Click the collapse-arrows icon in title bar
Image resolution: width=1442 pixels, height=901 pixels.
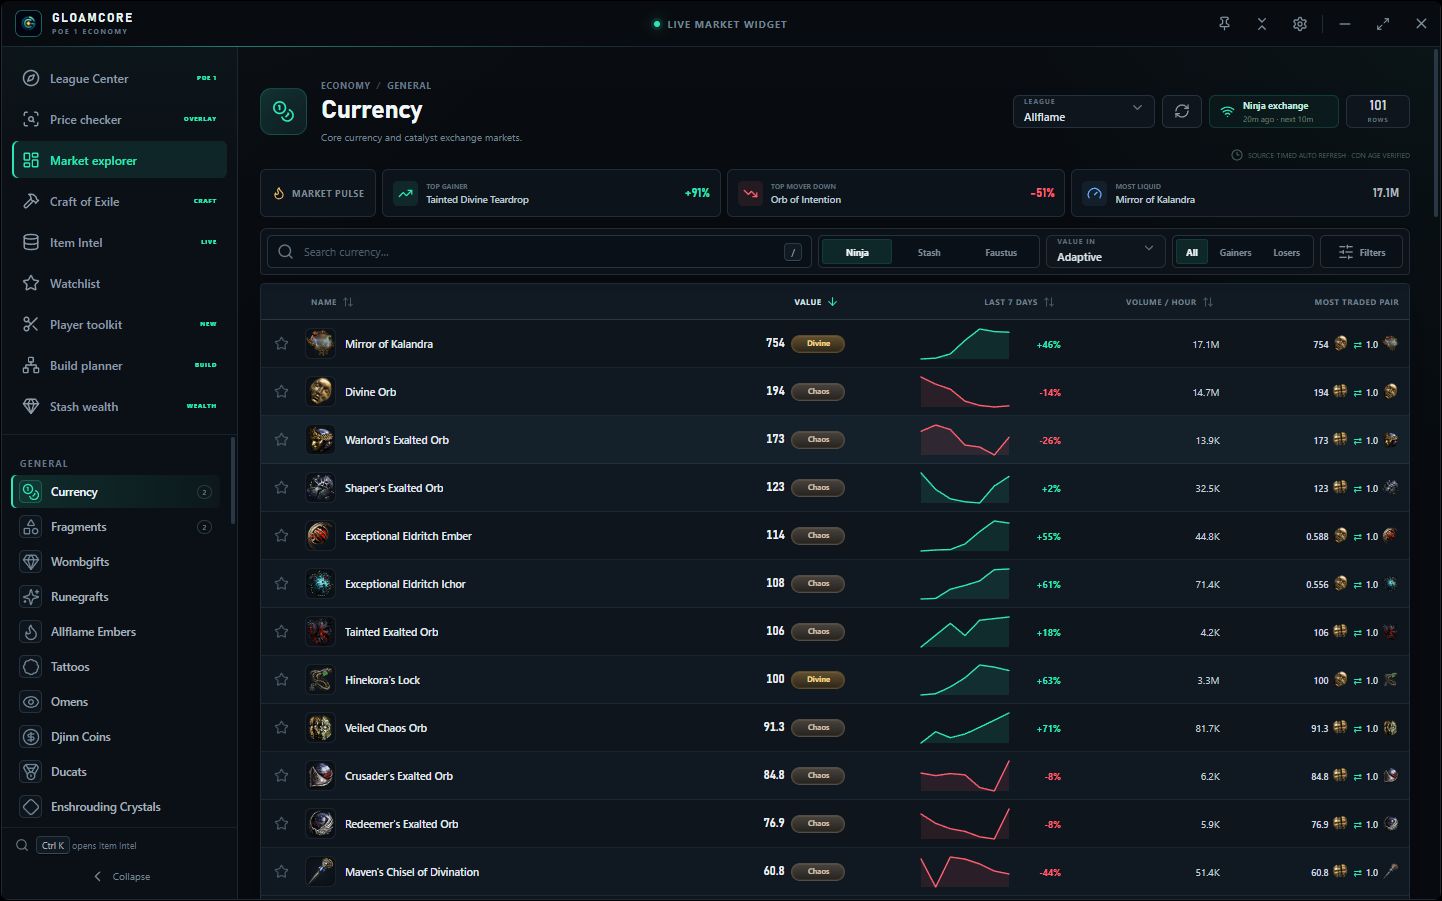(1262, 24)
